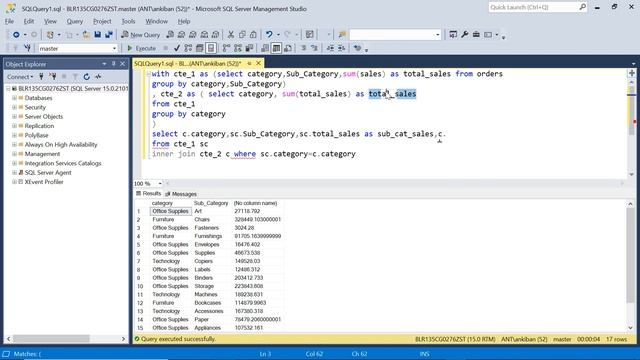The width and height of the screenshot is (640, 360).
Task: Open the master database dropdown
Action: click(114, 48)
